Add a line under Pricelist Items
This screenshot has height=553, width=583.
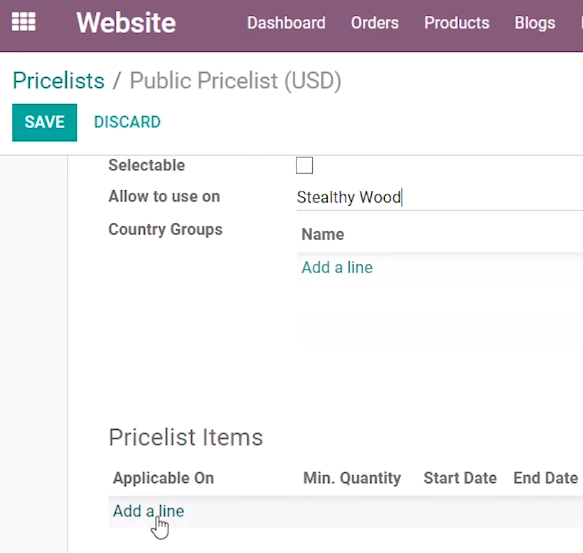coord(148,511)
